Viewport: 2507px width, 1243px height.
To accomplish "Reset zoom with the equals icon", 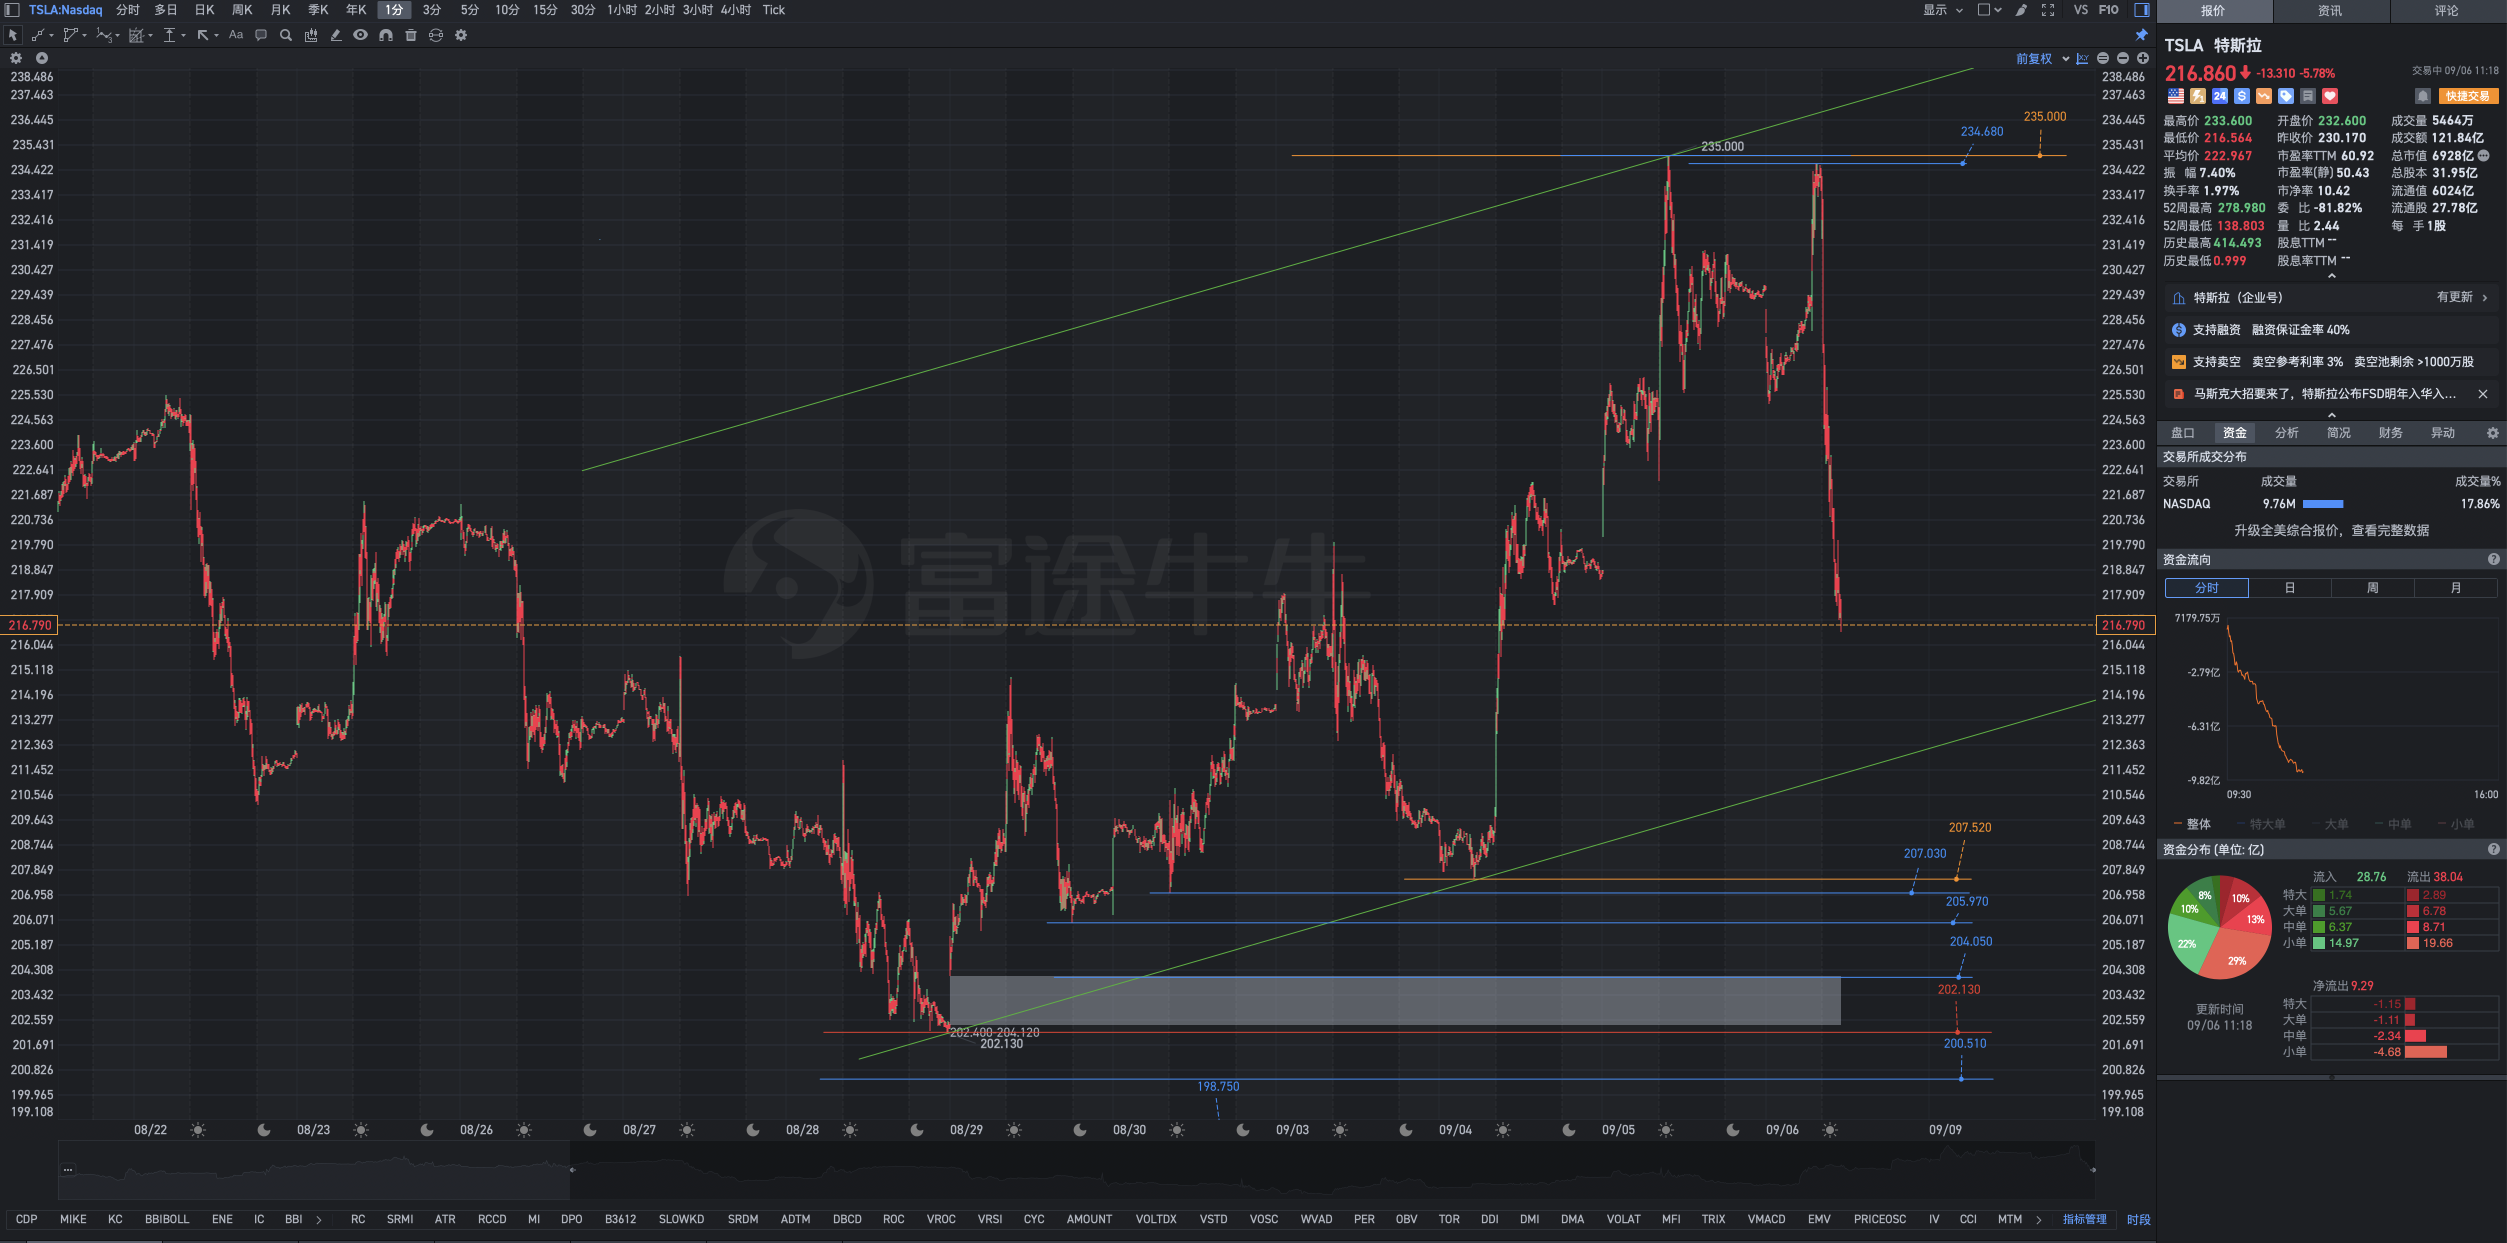I will (x=2103, y=59).
